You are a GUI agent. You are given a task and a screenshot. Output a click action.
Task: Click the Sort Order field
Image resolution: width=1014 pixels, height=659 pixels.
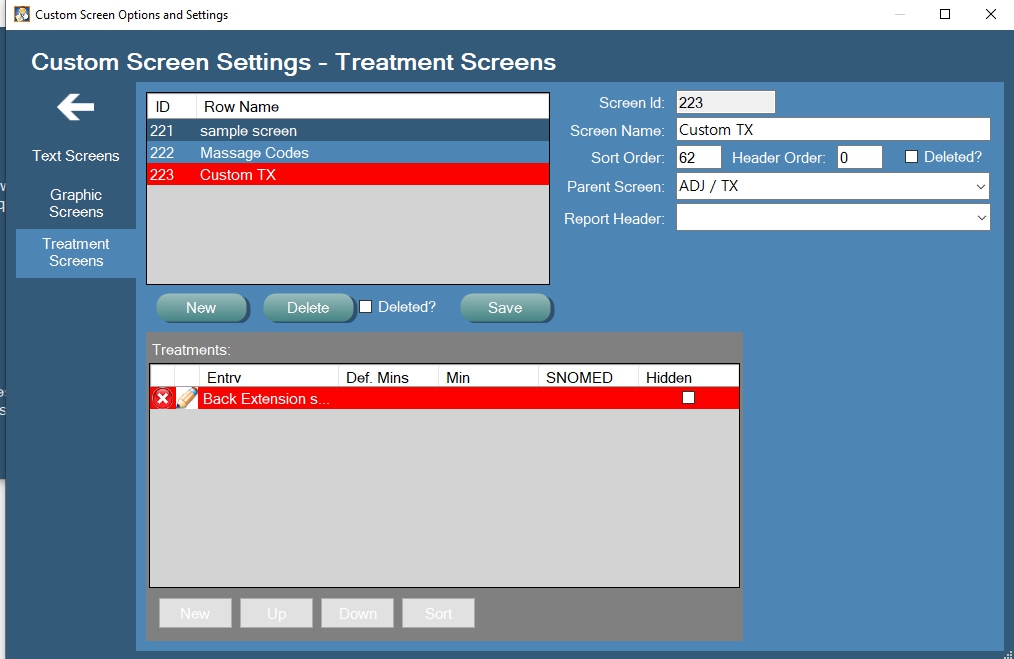(698, 157)
